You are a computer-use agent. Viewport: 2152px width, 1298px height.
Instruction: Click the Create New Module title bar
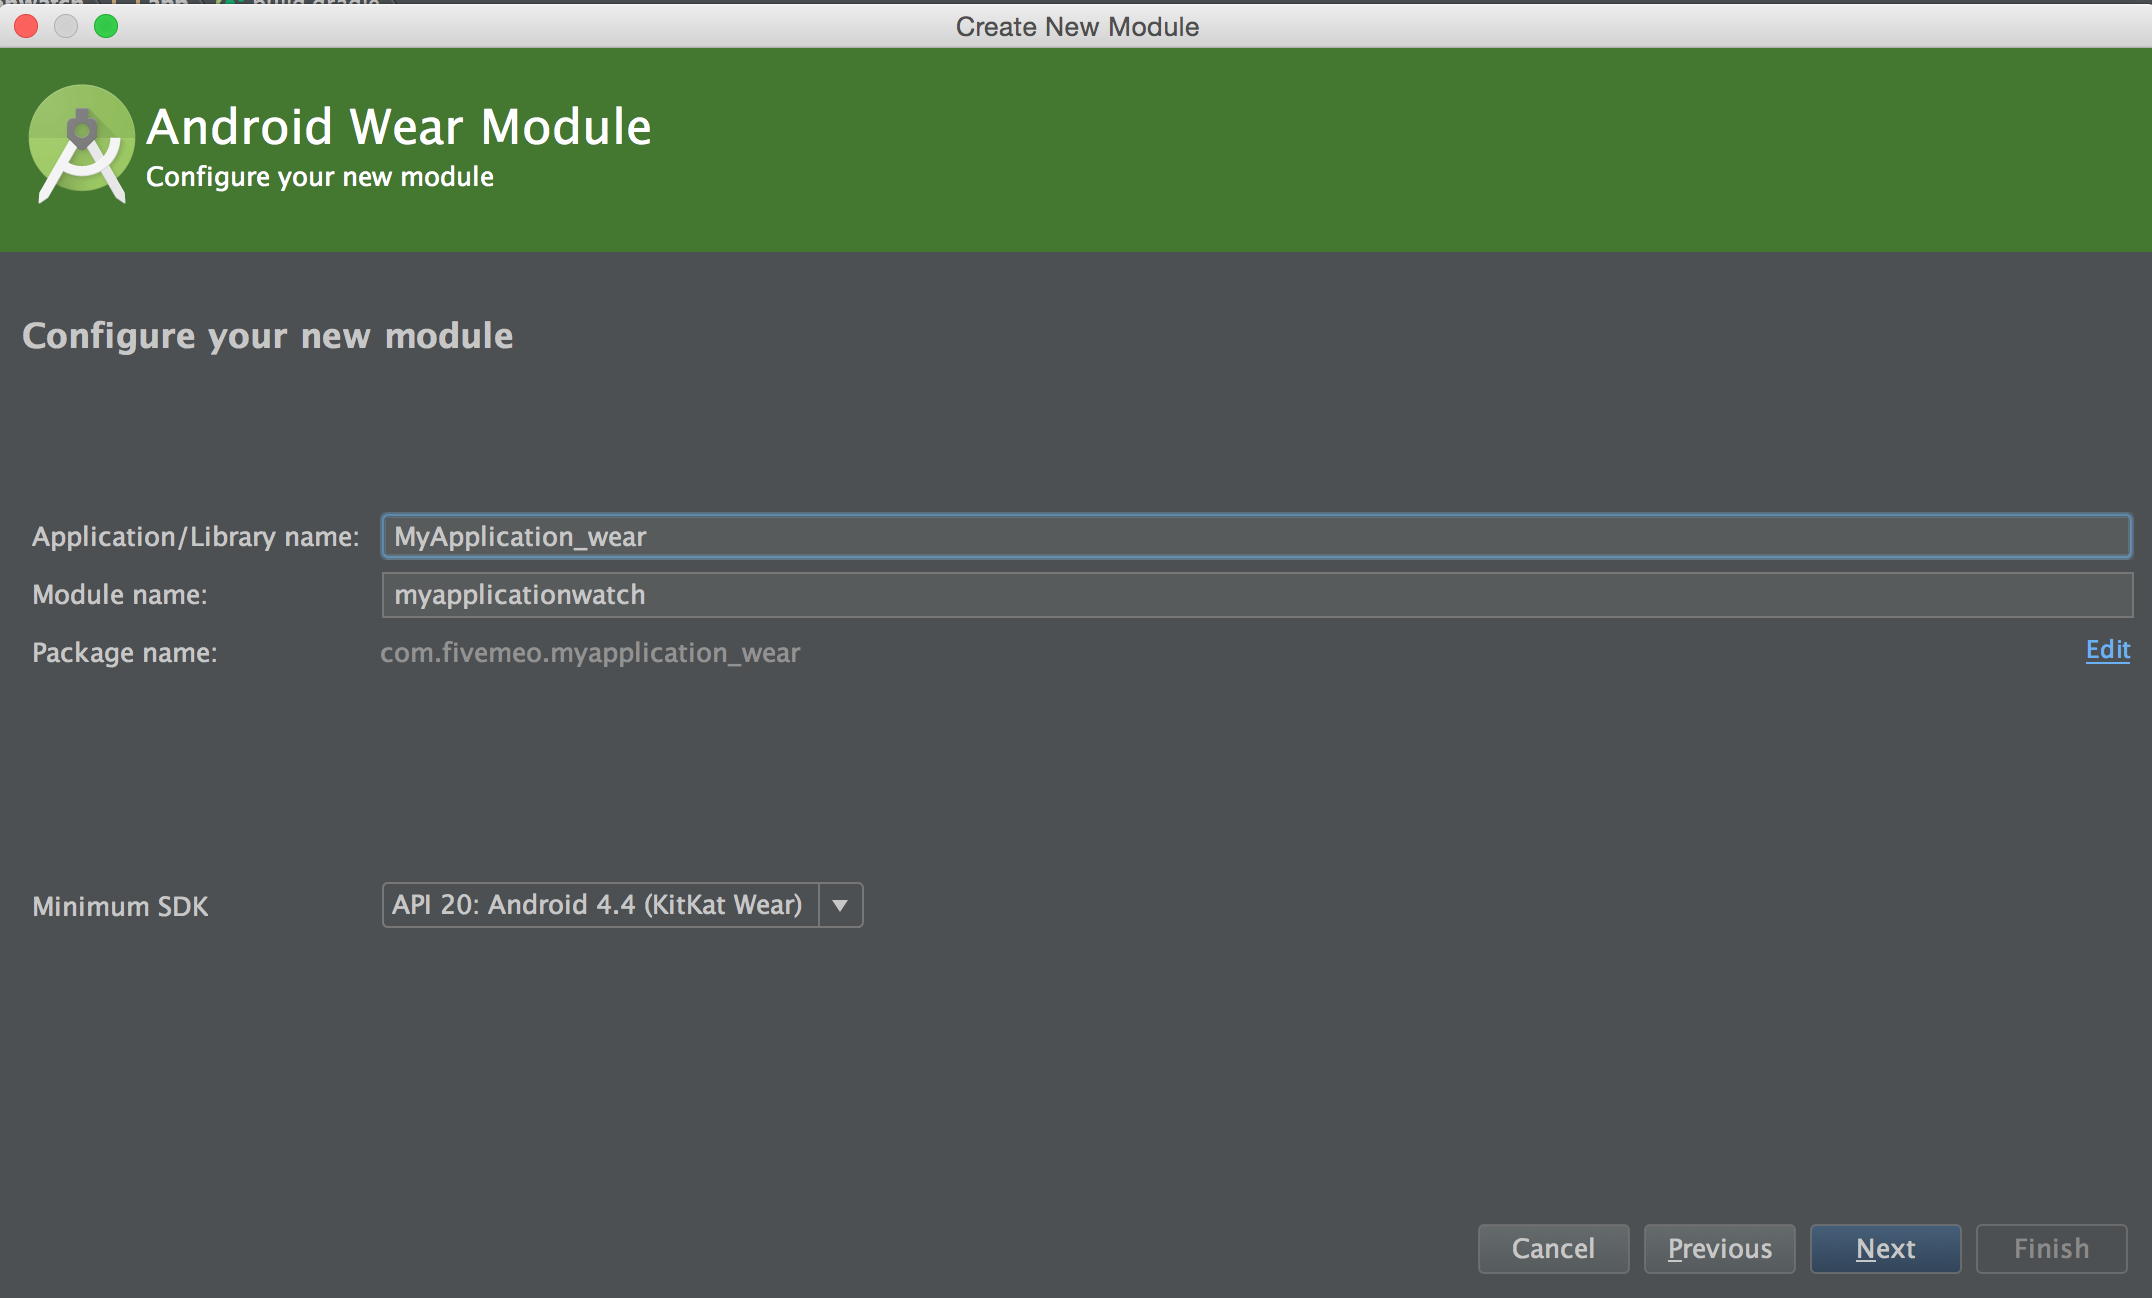coord(1076,26)
